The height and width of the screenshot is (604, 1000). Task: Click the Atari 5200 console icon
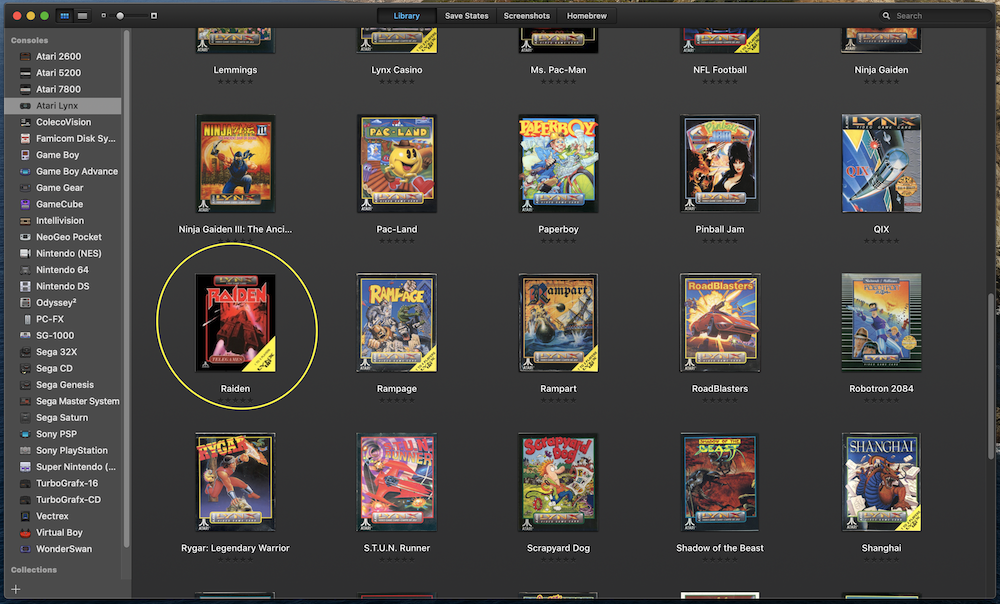pyautogui.click(x=25, y=73)
